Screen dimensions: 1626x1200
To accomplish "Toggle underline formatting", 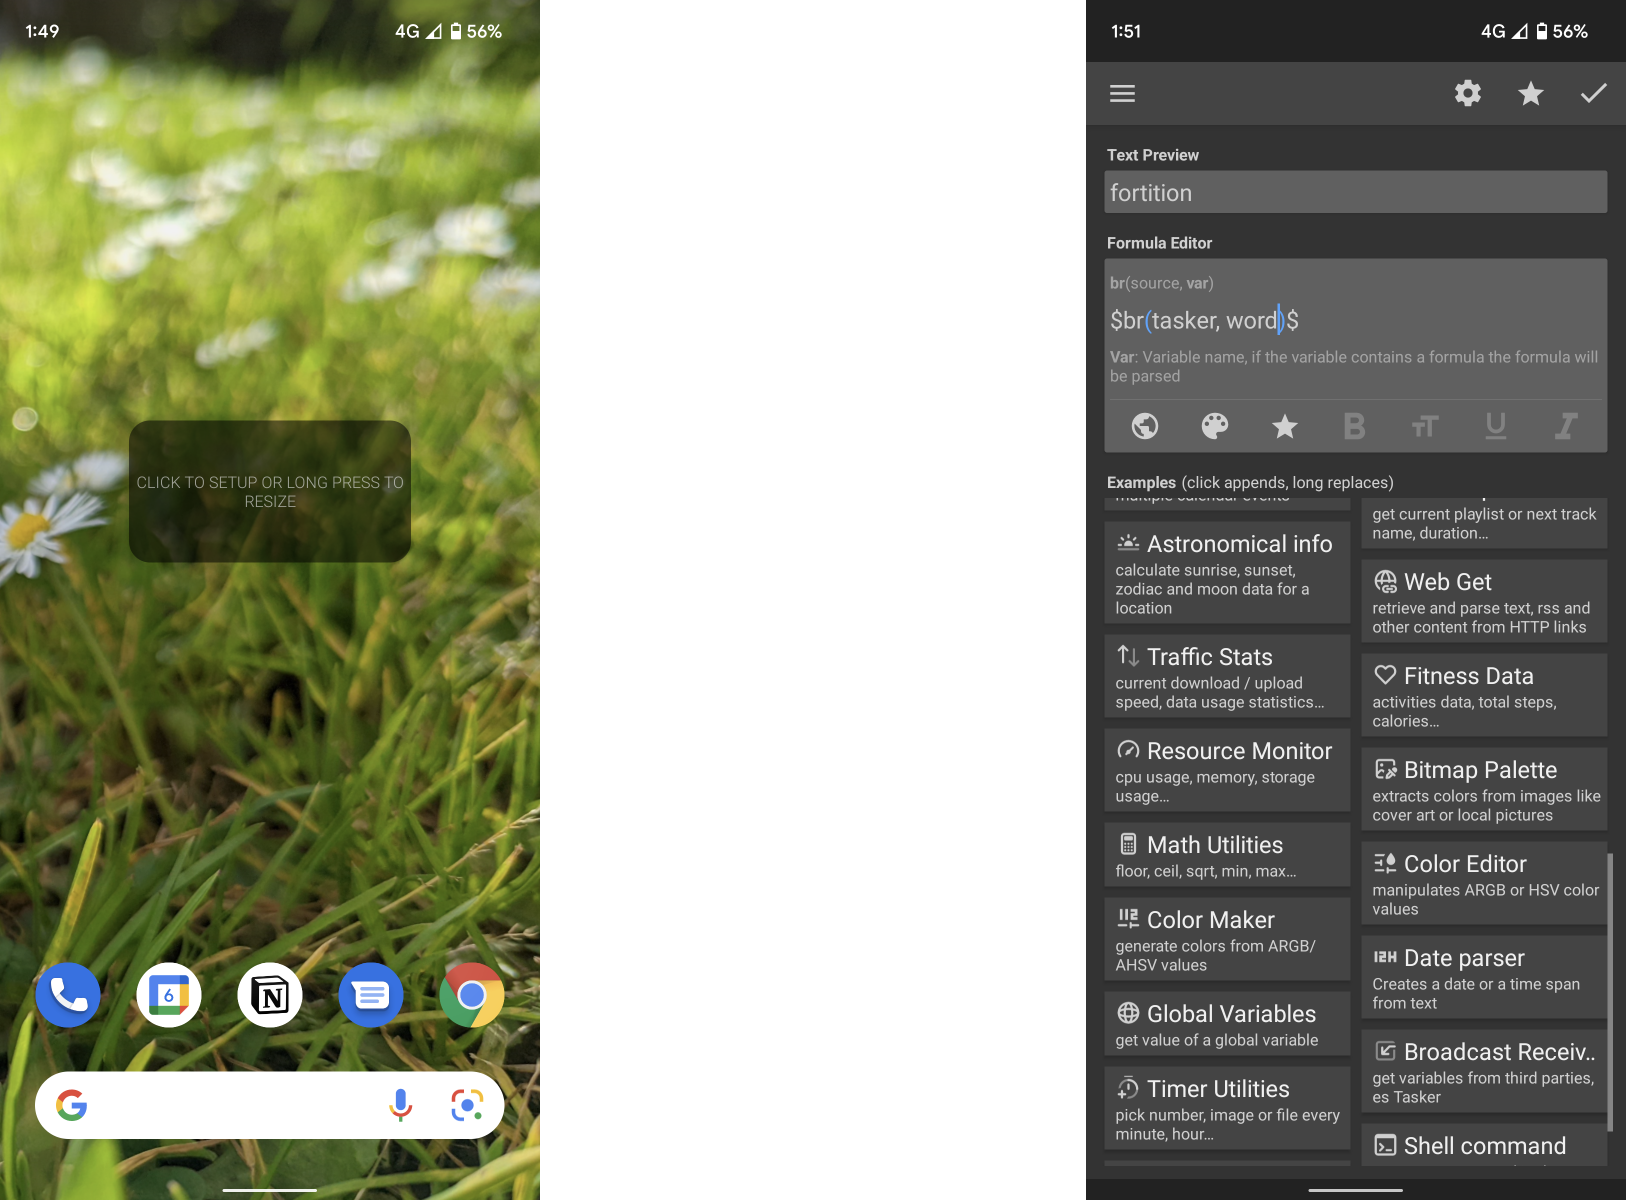I will [1496, 426].
